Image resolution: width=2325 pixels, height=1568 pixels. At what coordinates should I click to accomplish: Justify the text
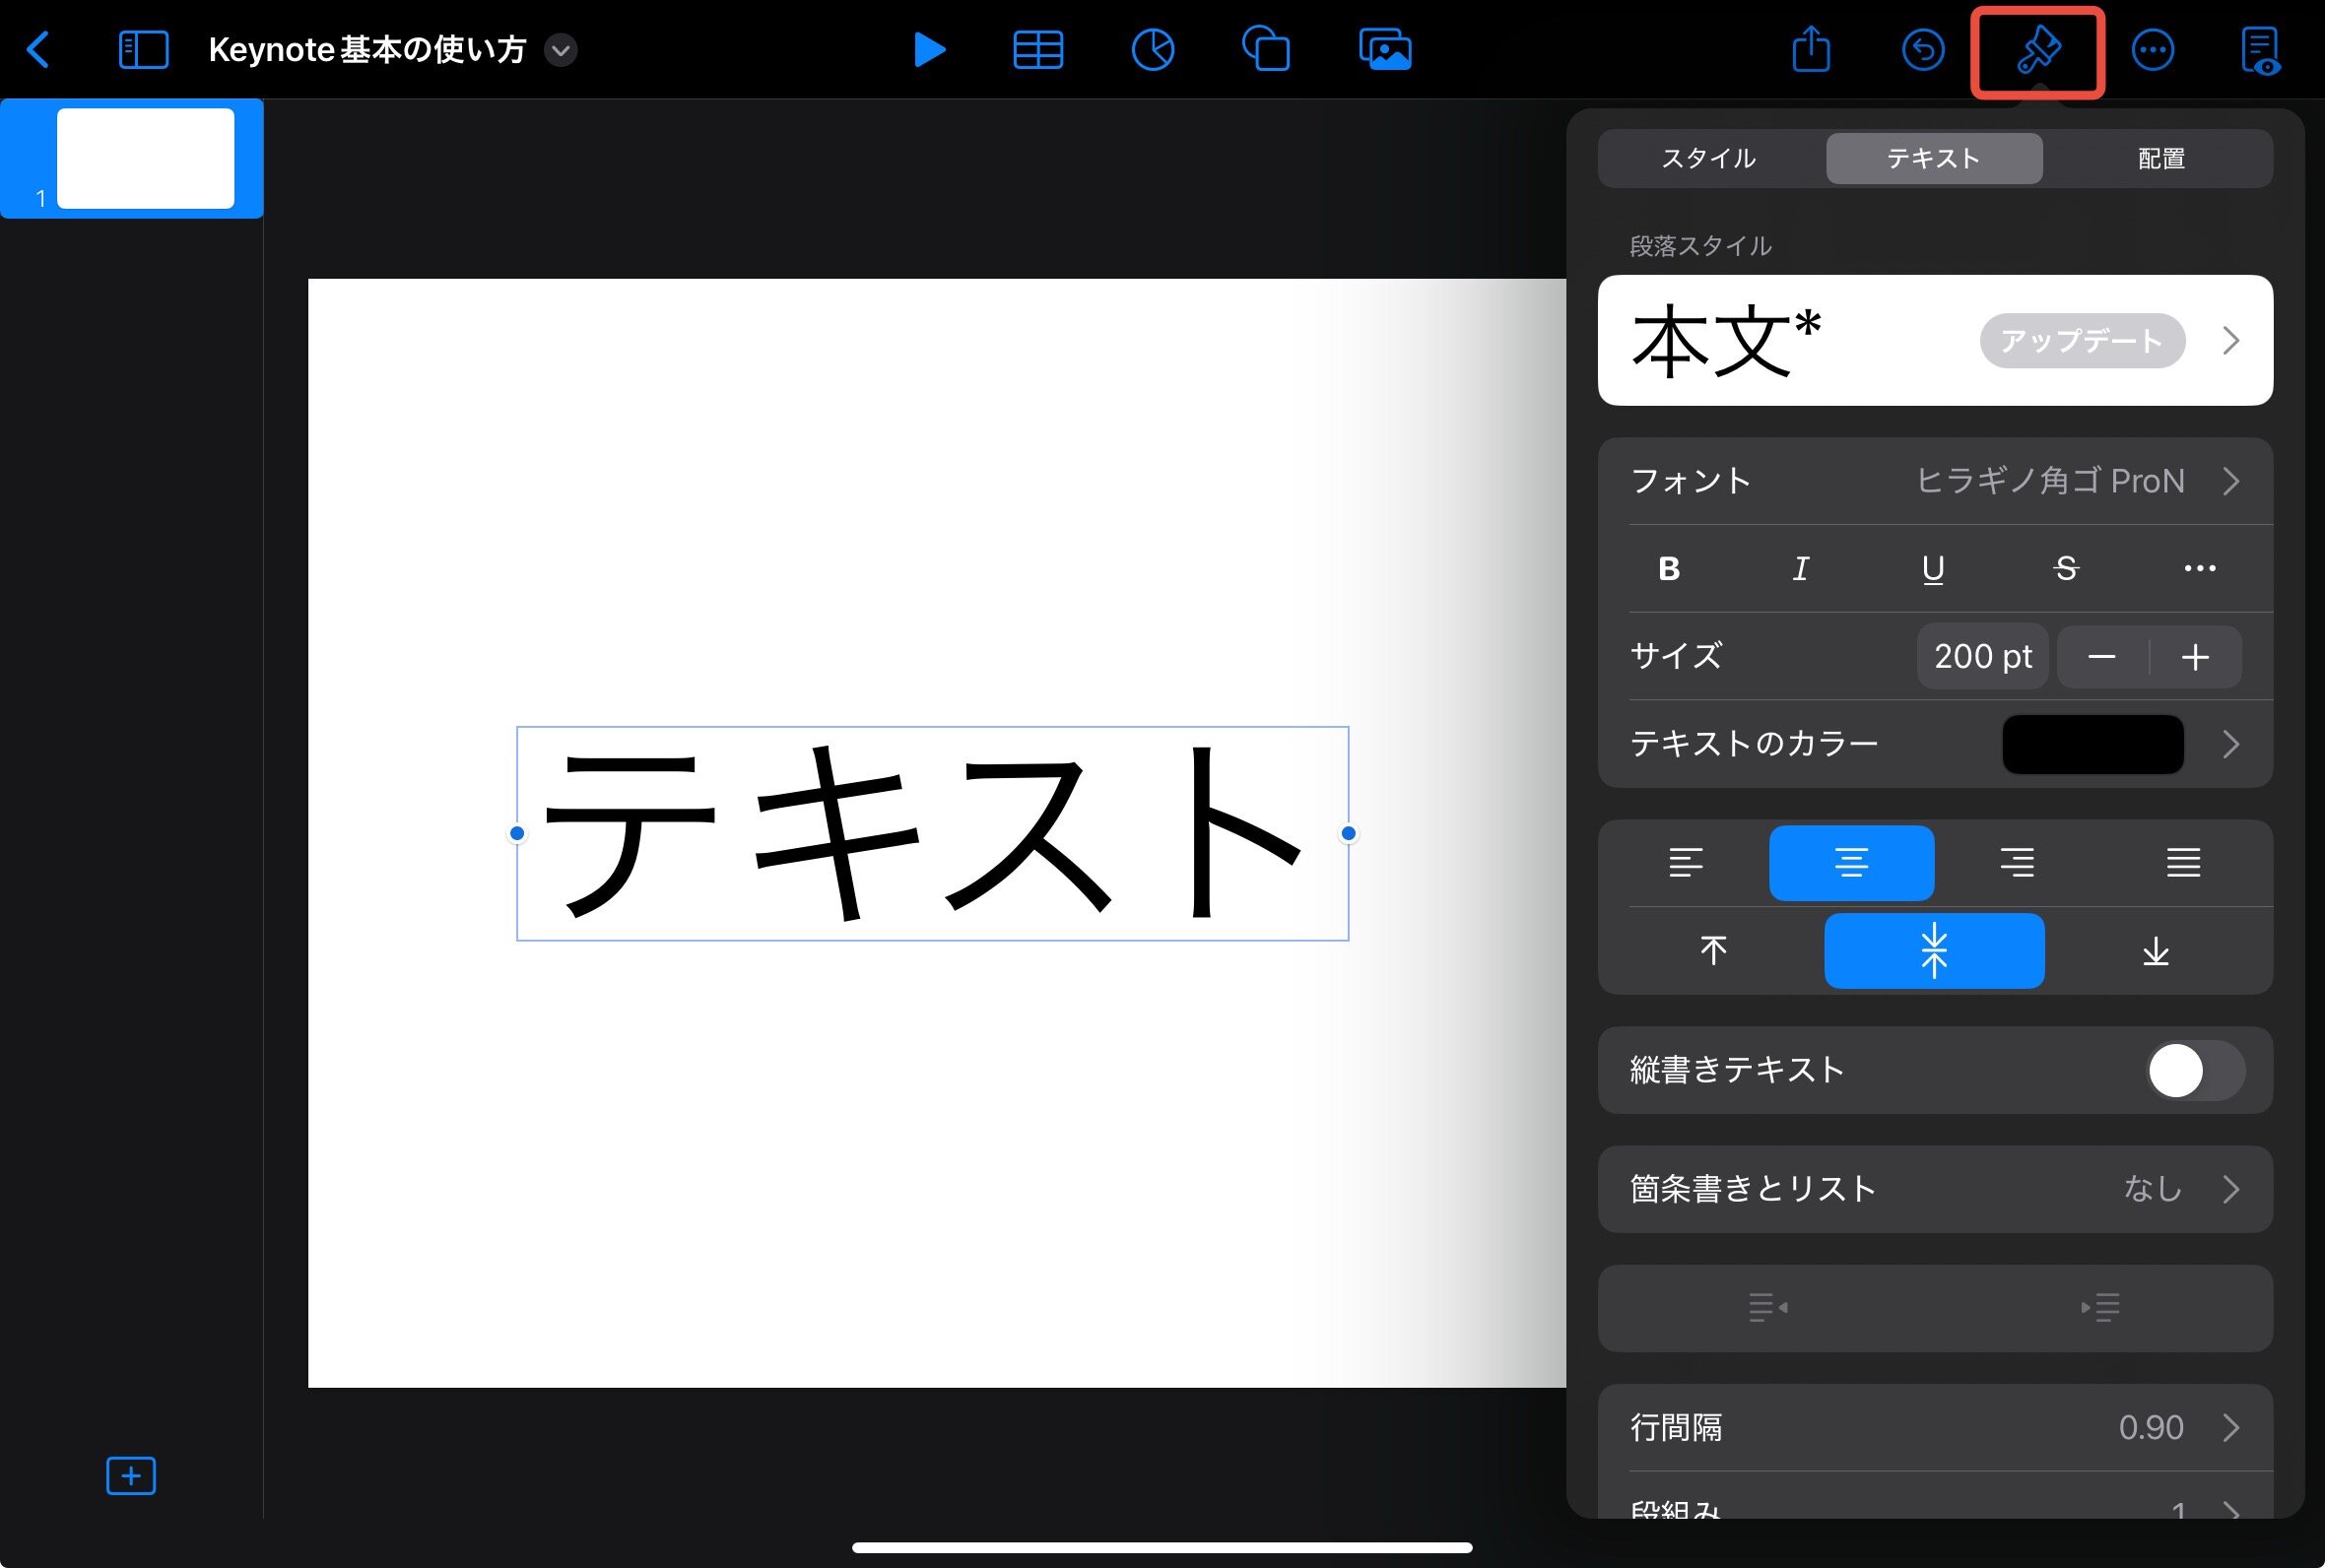pyautogui.click(x=2183, y=862)
